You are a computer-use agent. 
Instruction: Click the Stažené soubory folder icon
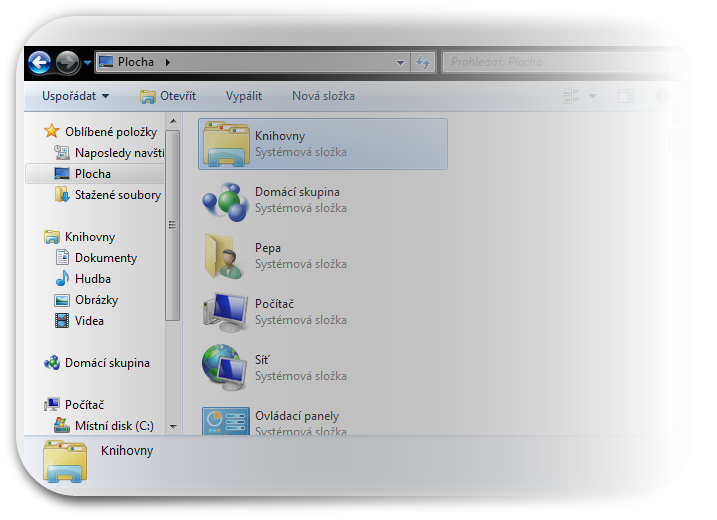62,194
